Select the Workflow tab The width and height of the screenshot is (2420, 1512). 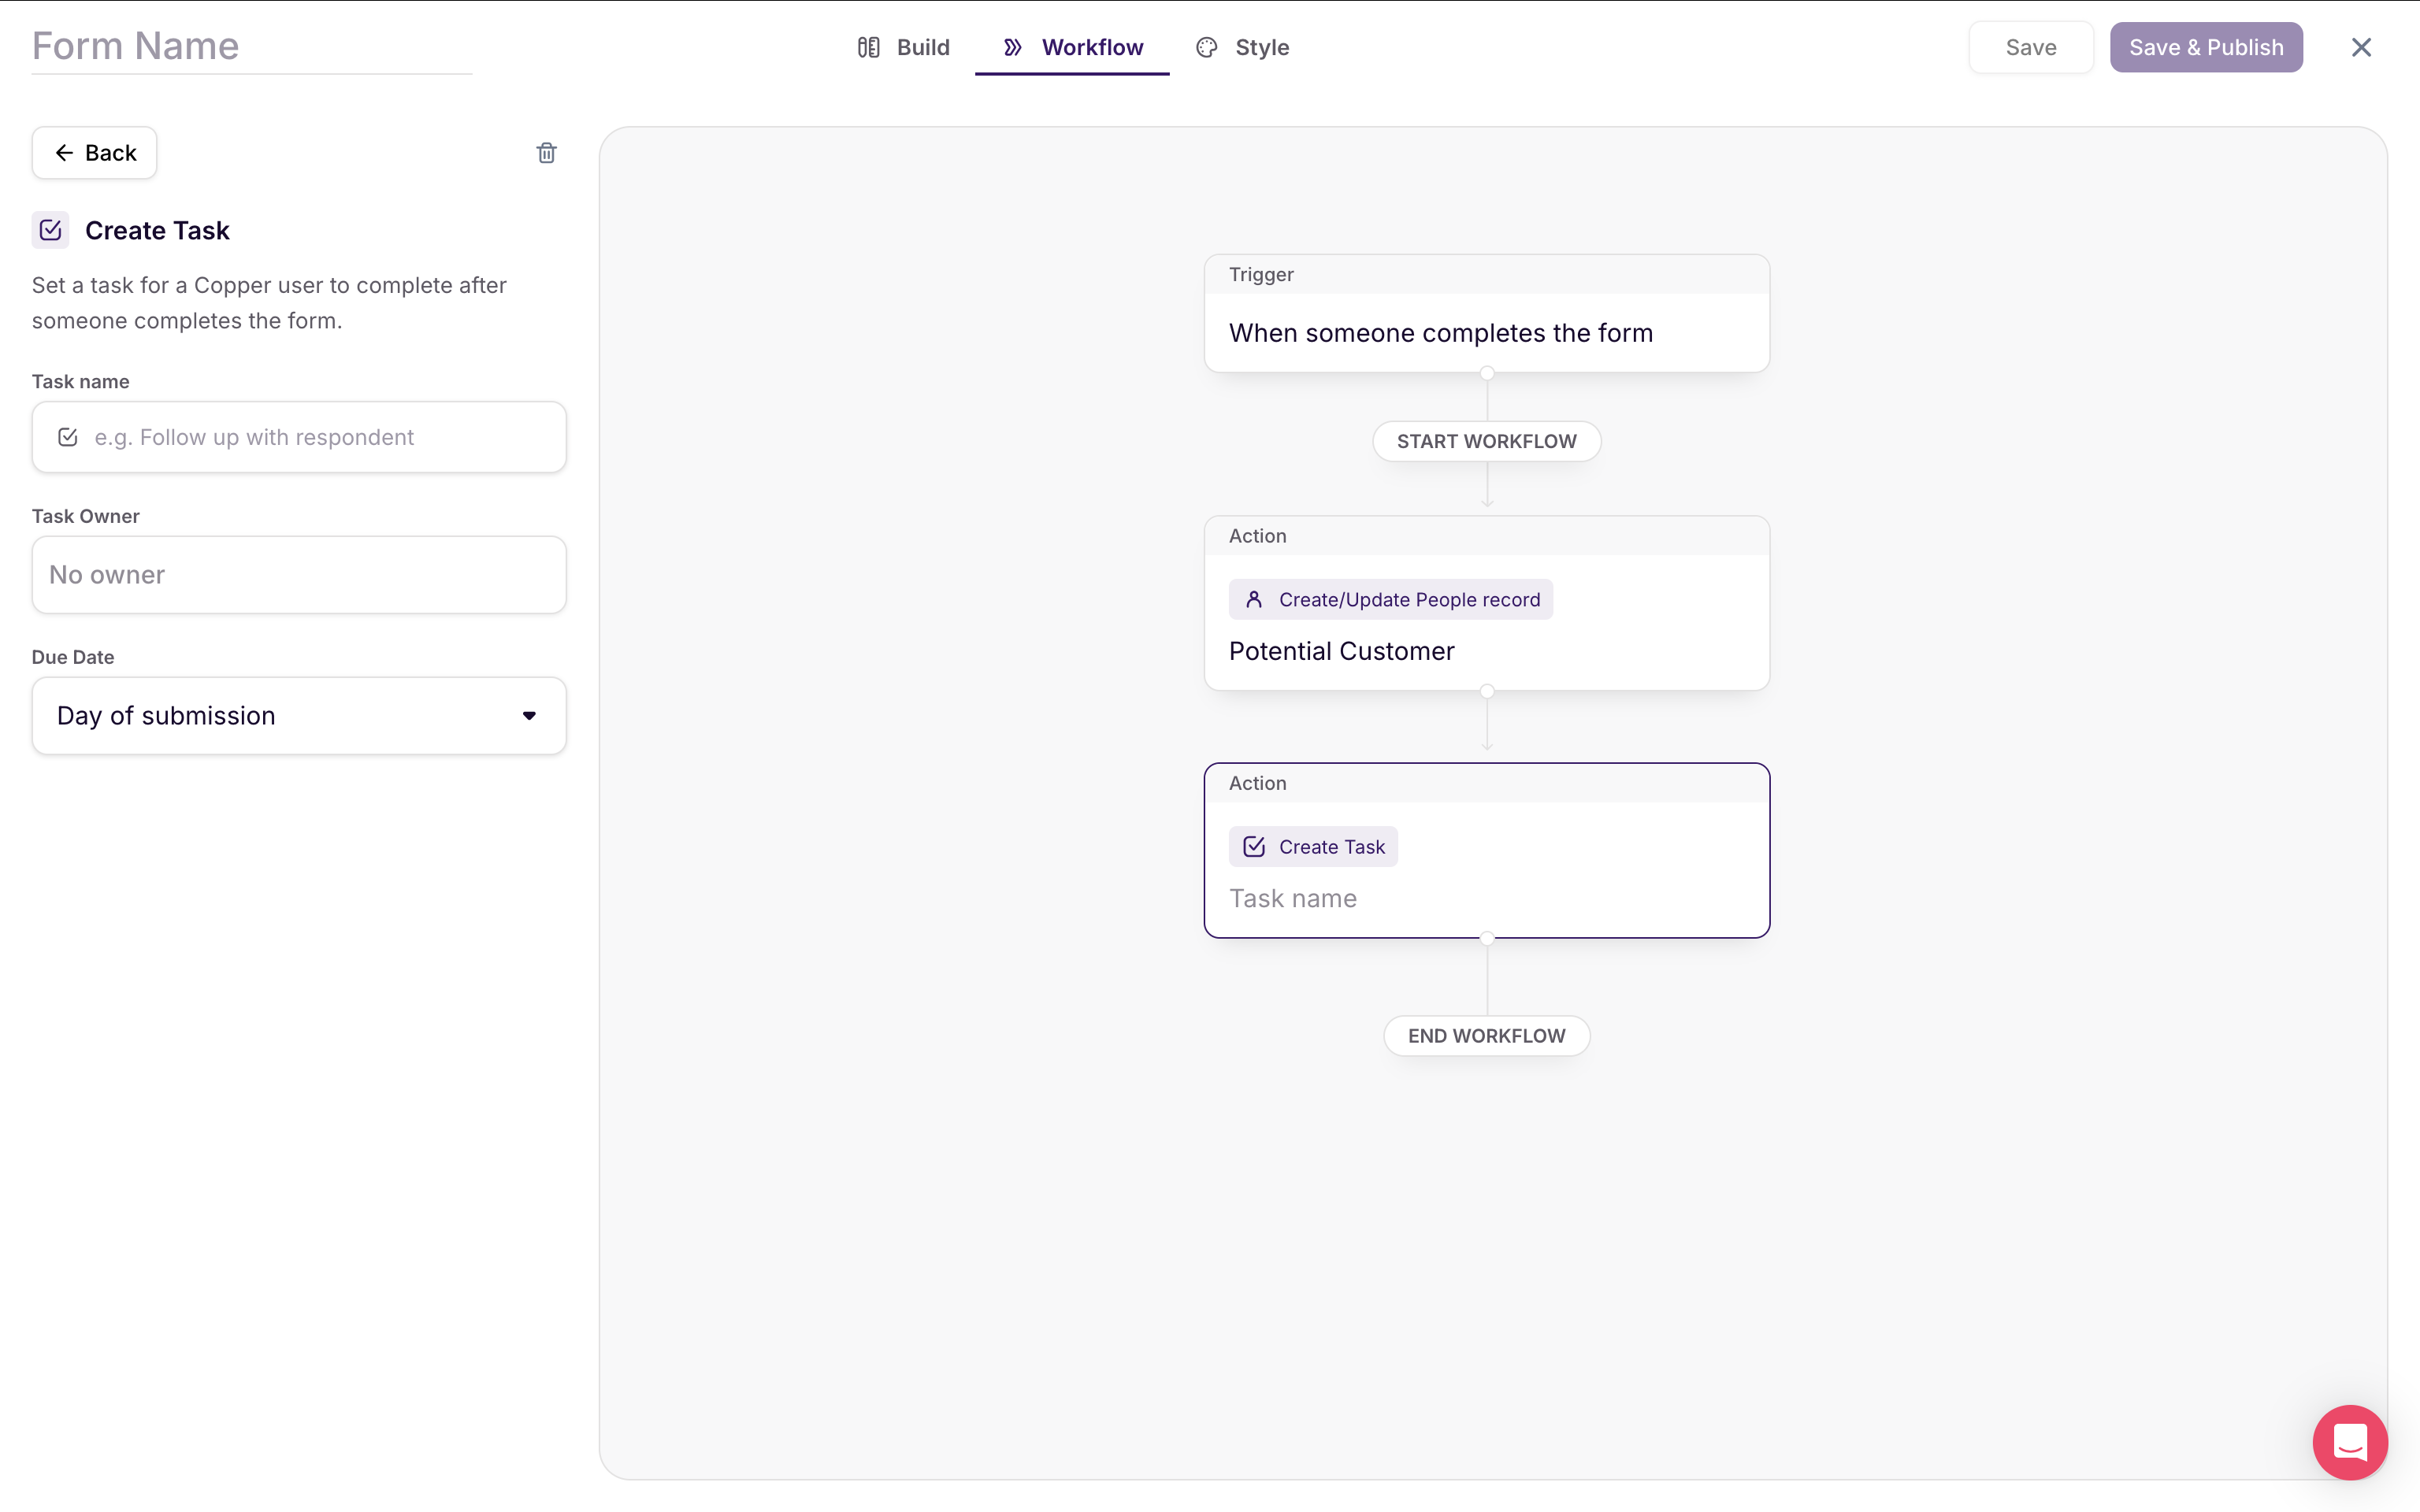[x=1072, y=47]
